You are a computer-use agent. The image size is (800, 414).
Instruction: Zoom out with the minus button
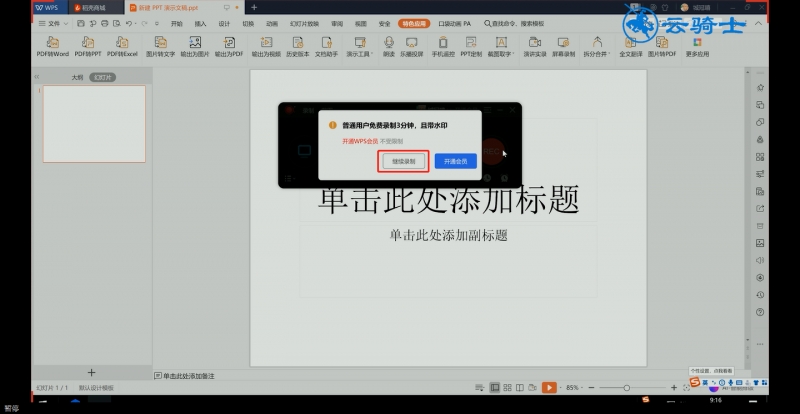[x=591, y=388]
